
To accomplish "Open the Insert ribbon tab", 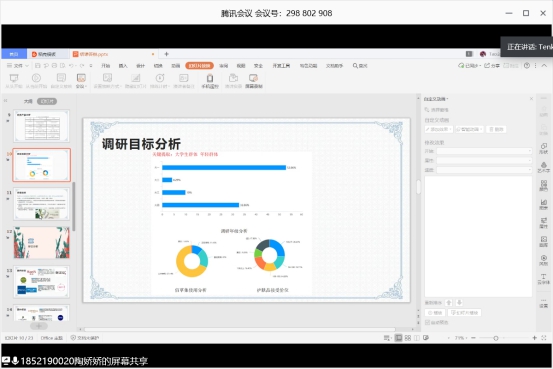I will click(x=123, y=66).
